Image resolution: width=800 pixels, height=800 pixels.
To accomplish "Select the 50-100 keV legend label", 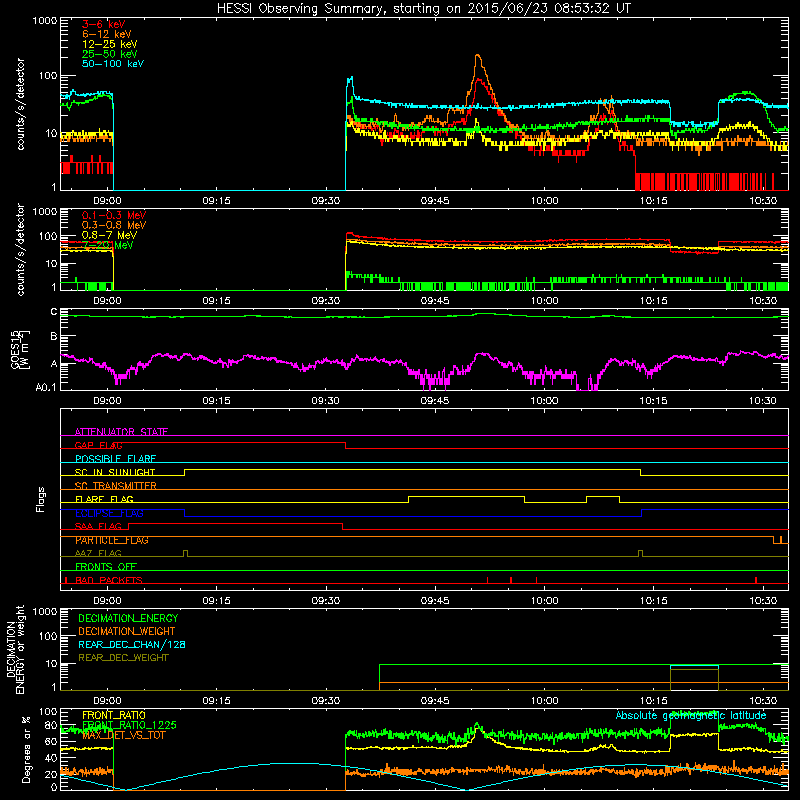I will [x=113, y=64].
